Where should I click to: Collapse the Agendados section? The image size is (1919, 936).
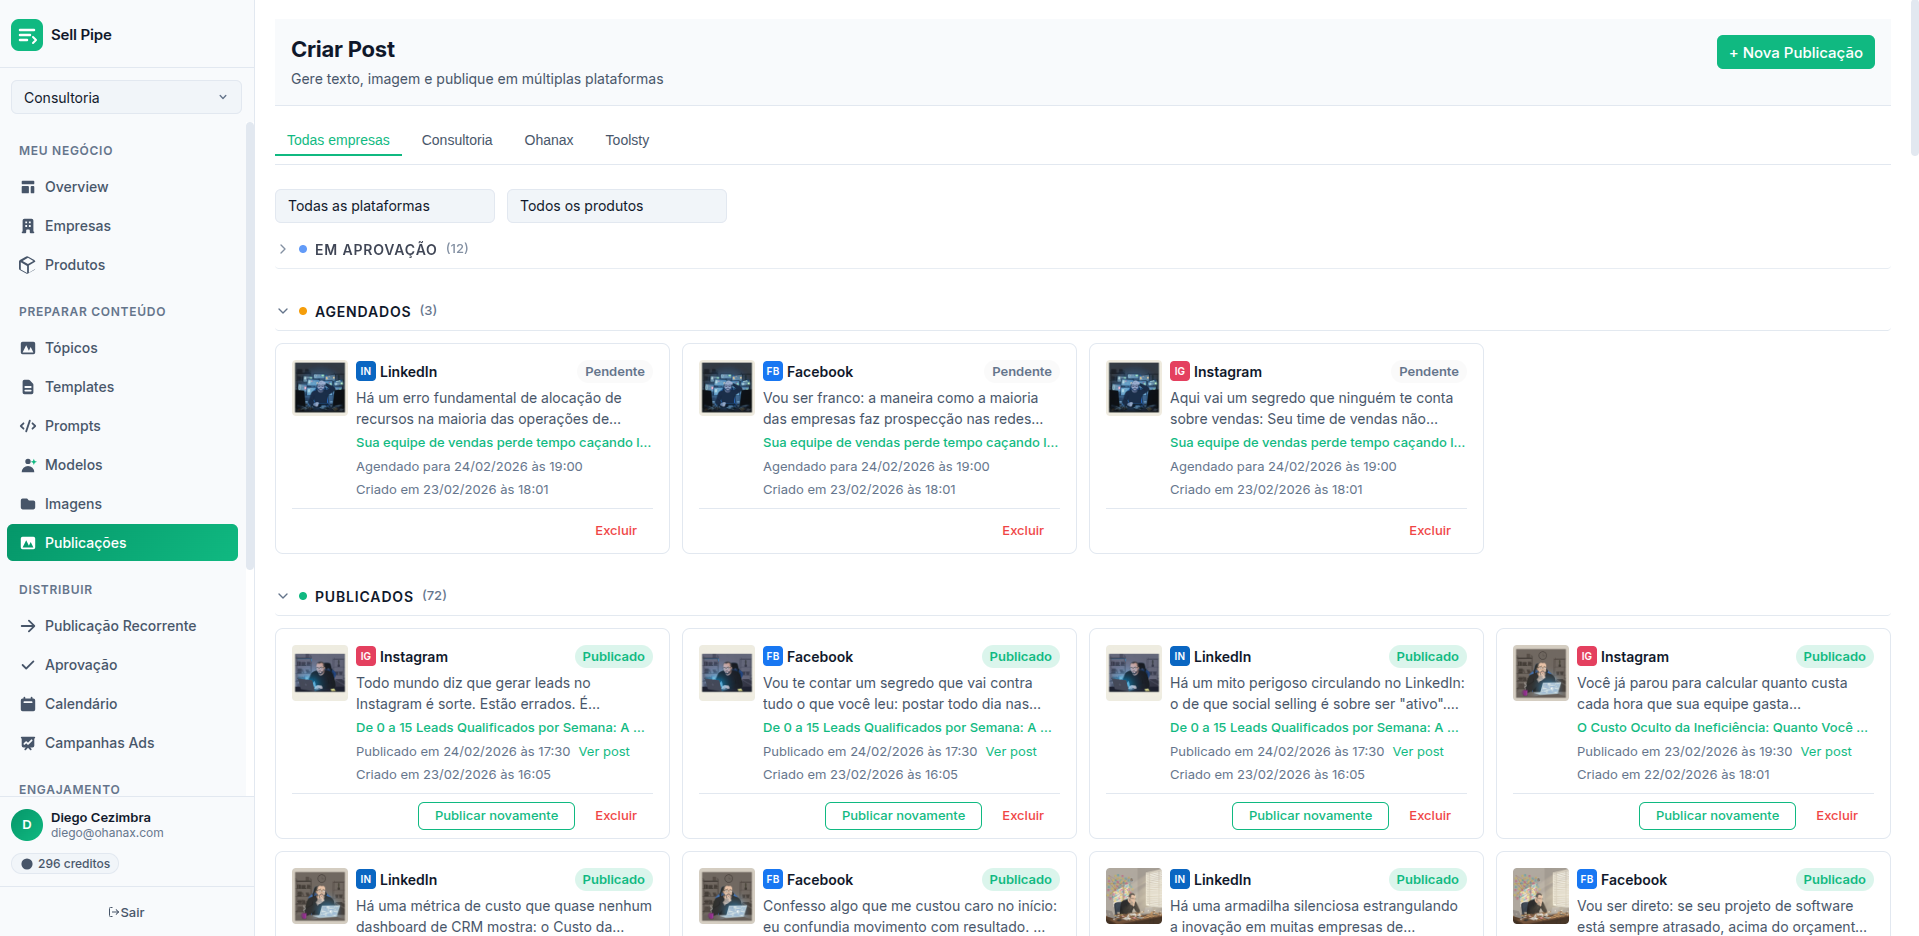[x=283, y=311]
